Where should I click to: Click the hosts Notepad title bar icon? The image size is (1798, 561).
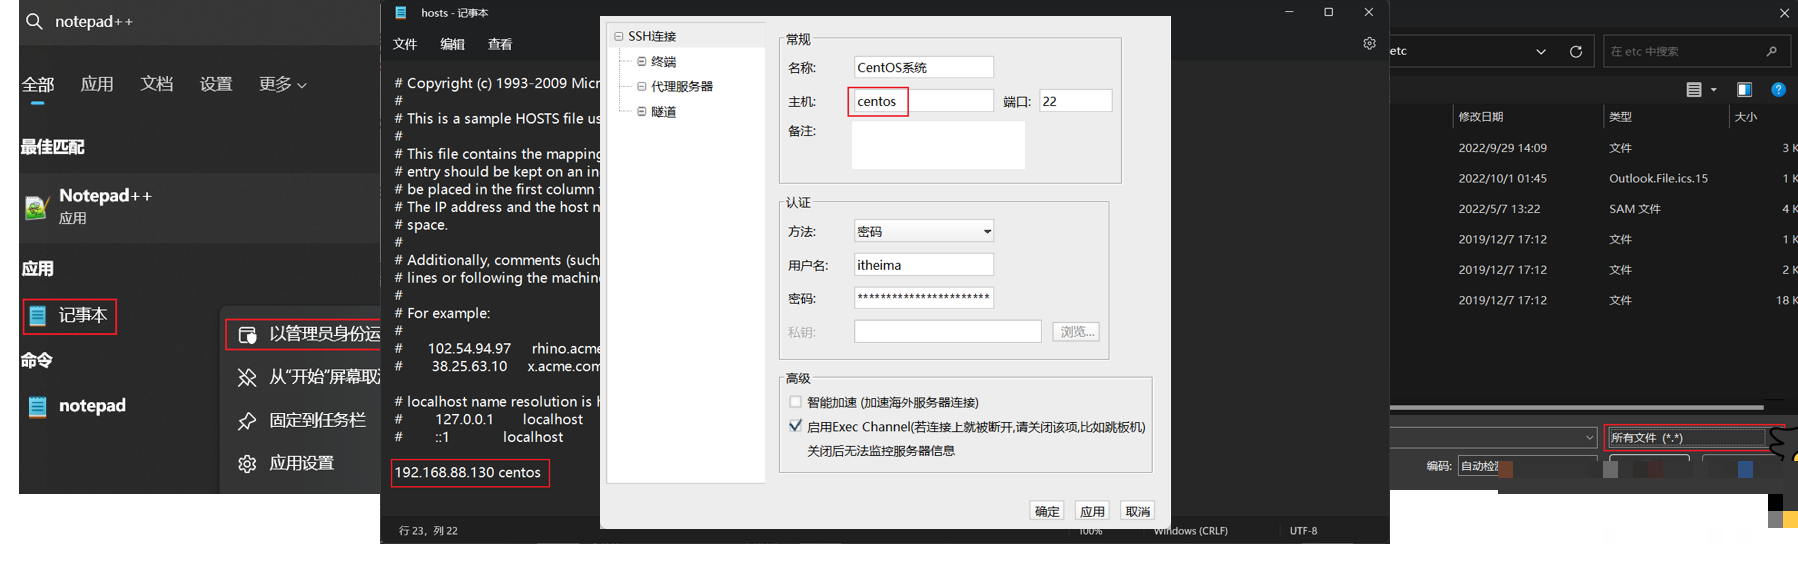pyautogui.click(x=401, y=12)
